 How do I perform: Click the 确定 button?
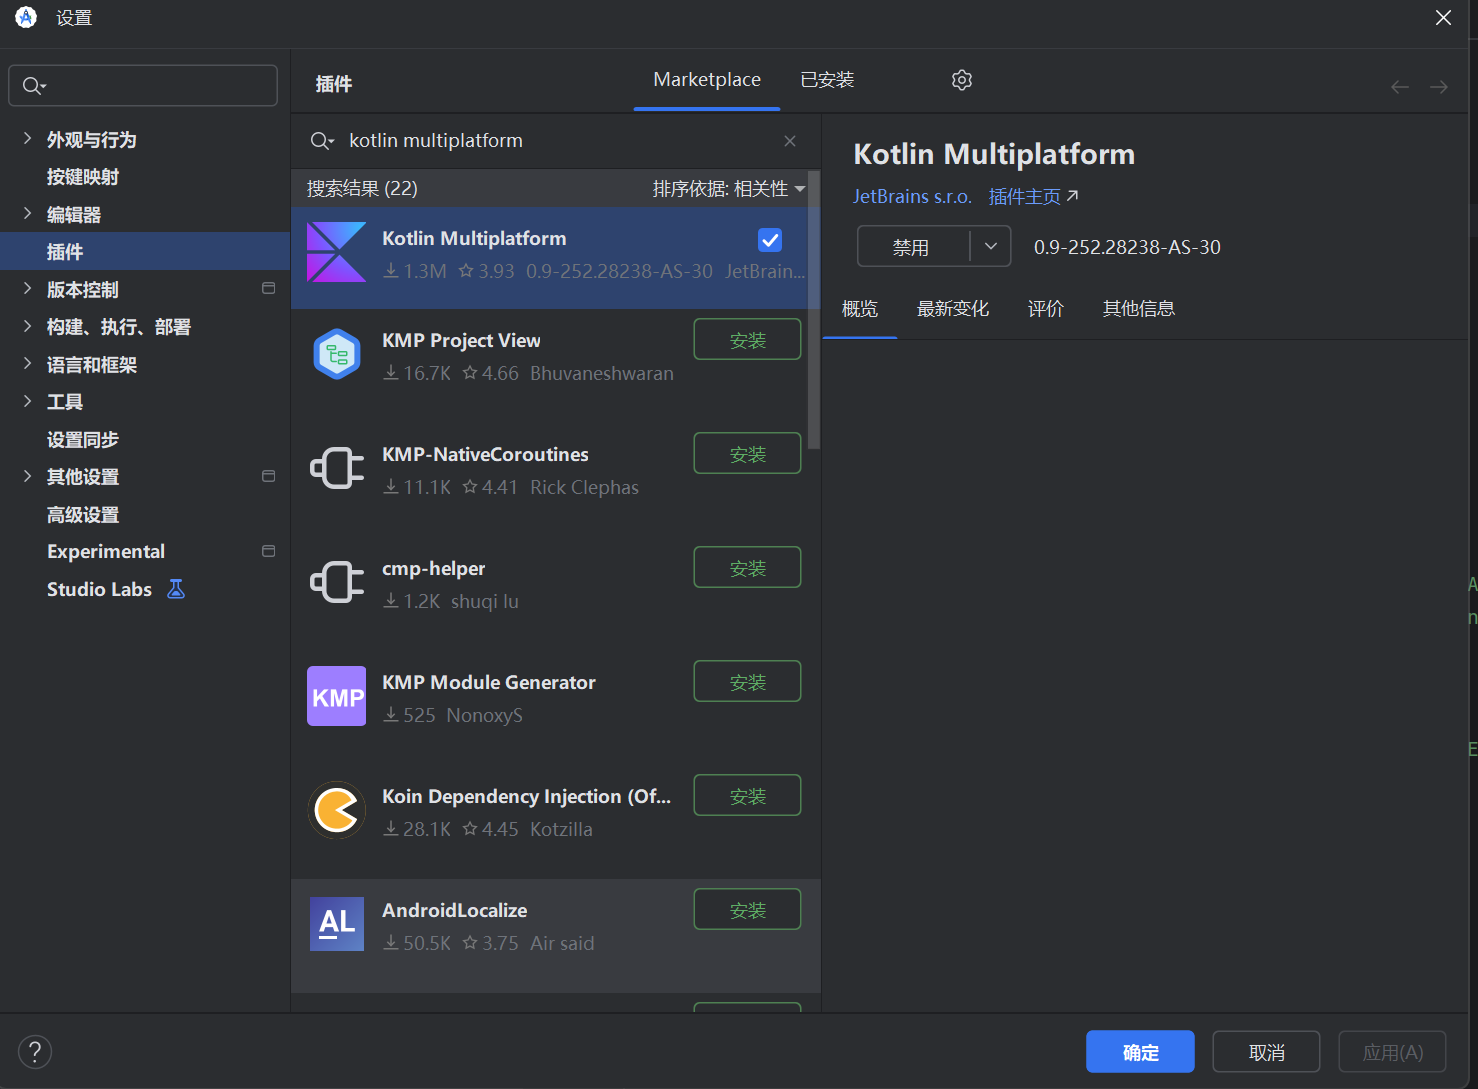[x=1141, y=1052]
